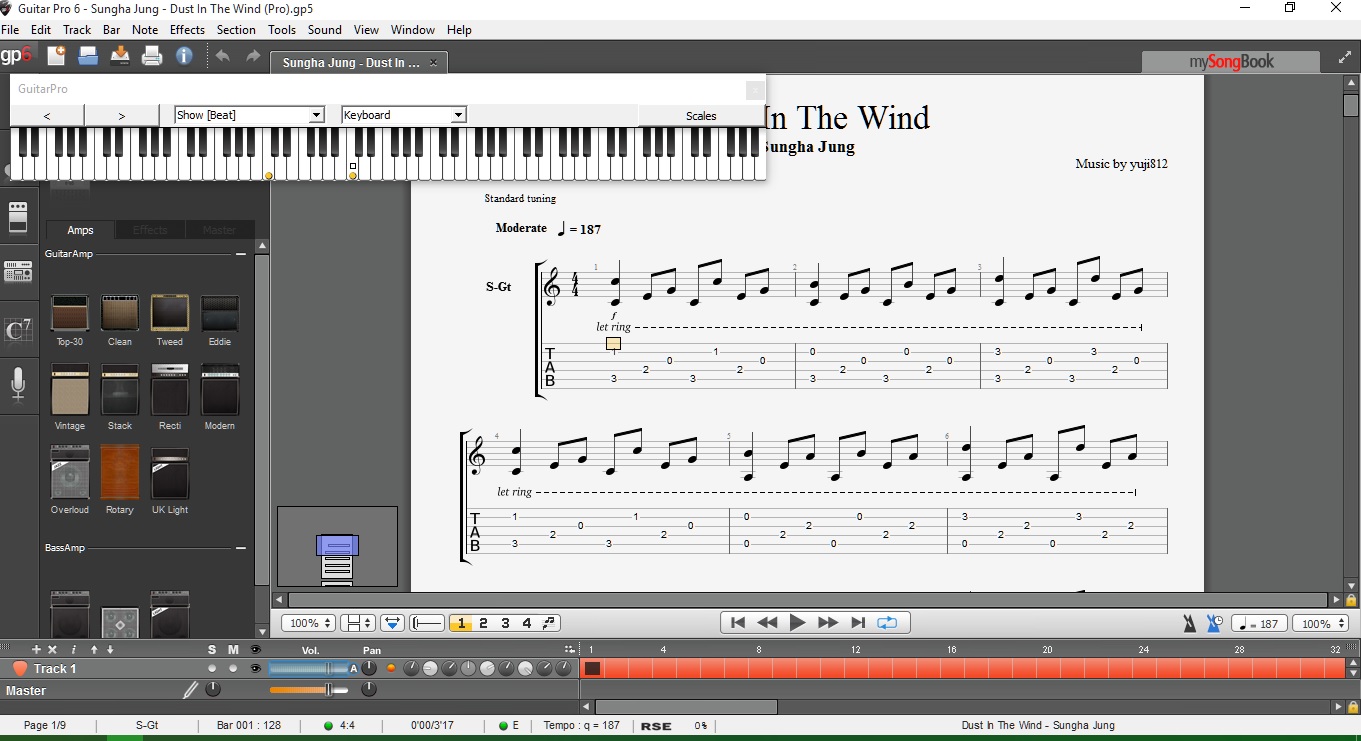Select the Recti guitar amp
The image size is (1361, 741).
[x=170, y=390]
